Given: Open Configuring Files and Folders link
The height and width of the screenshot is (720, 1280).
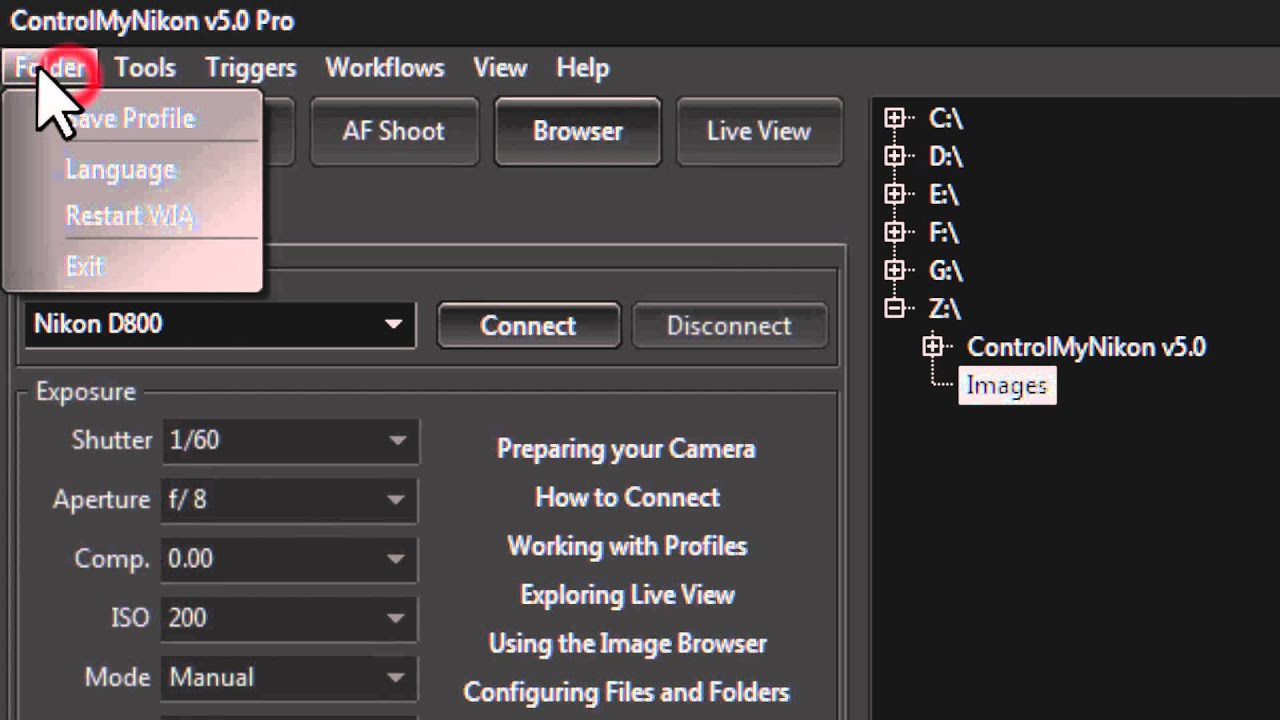Looking at the screenshot, I should pyautogui.click(x=627, y=692).
